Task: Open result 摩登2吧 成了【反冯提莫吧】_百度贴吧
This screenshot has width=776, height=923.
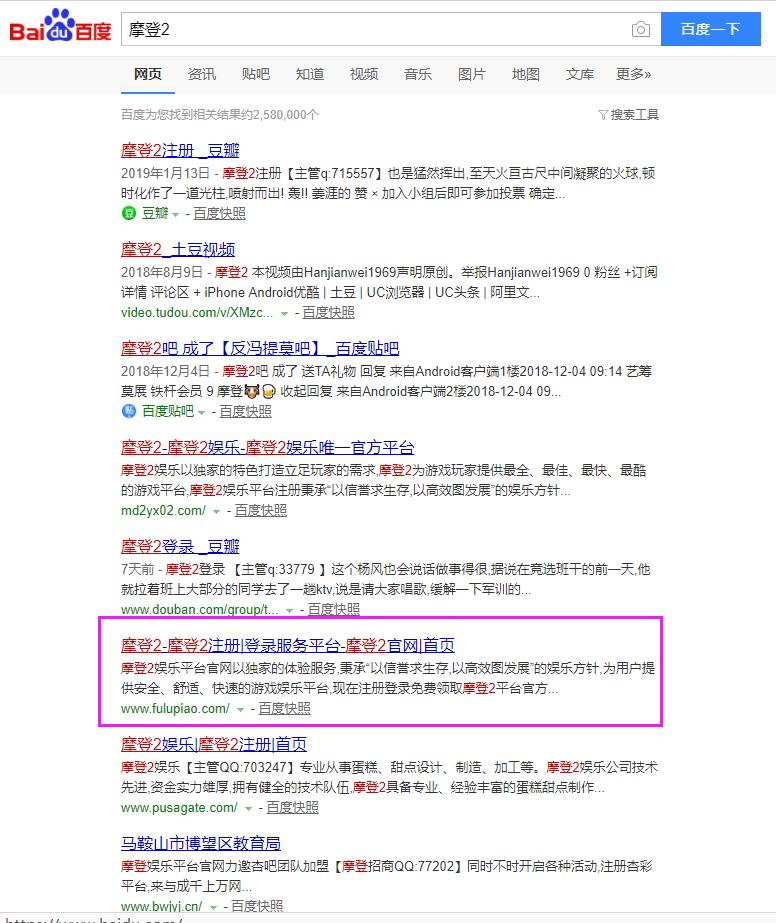Action: (x=260, y=348)
